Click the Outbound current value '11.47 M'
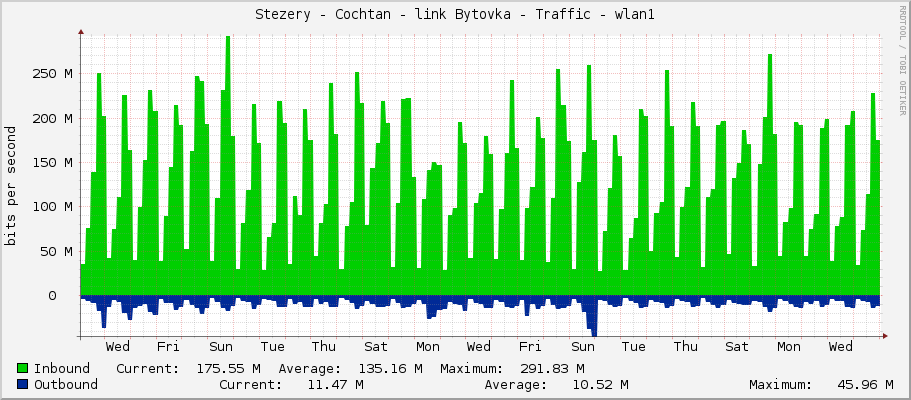Image resolution: width=911 pixels, height=400 pixels. (x=336, y=384)
